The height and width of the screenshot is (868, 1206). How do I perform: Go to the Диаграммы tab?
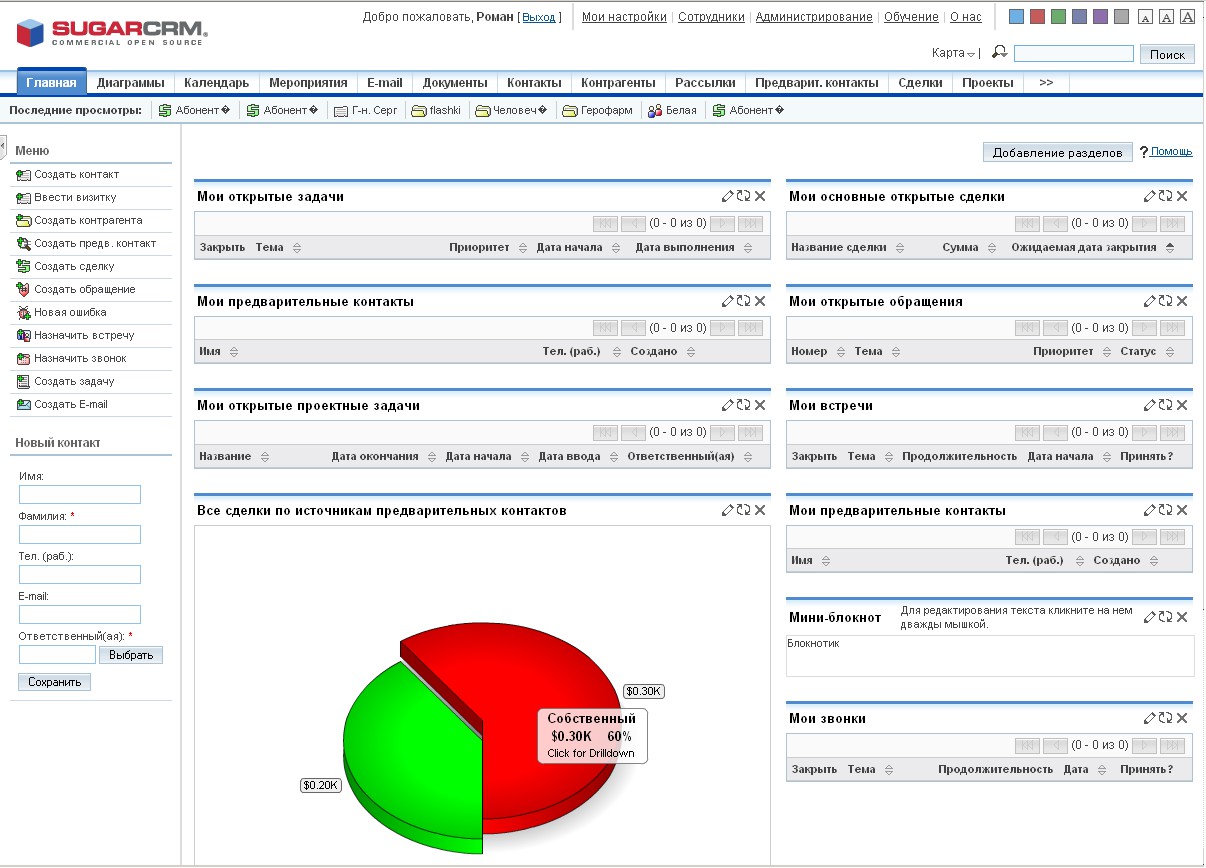[x=131, y=82]
